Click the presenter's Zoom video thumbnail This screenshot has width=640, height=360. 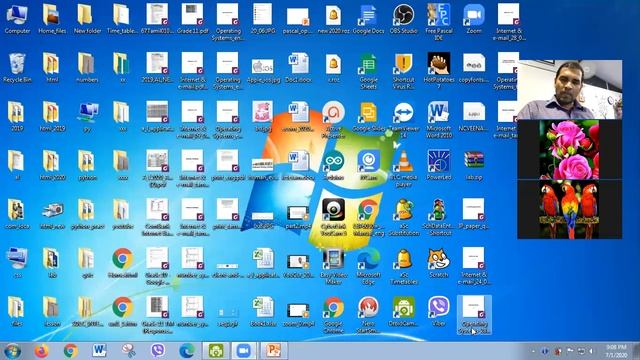(569, 89)
